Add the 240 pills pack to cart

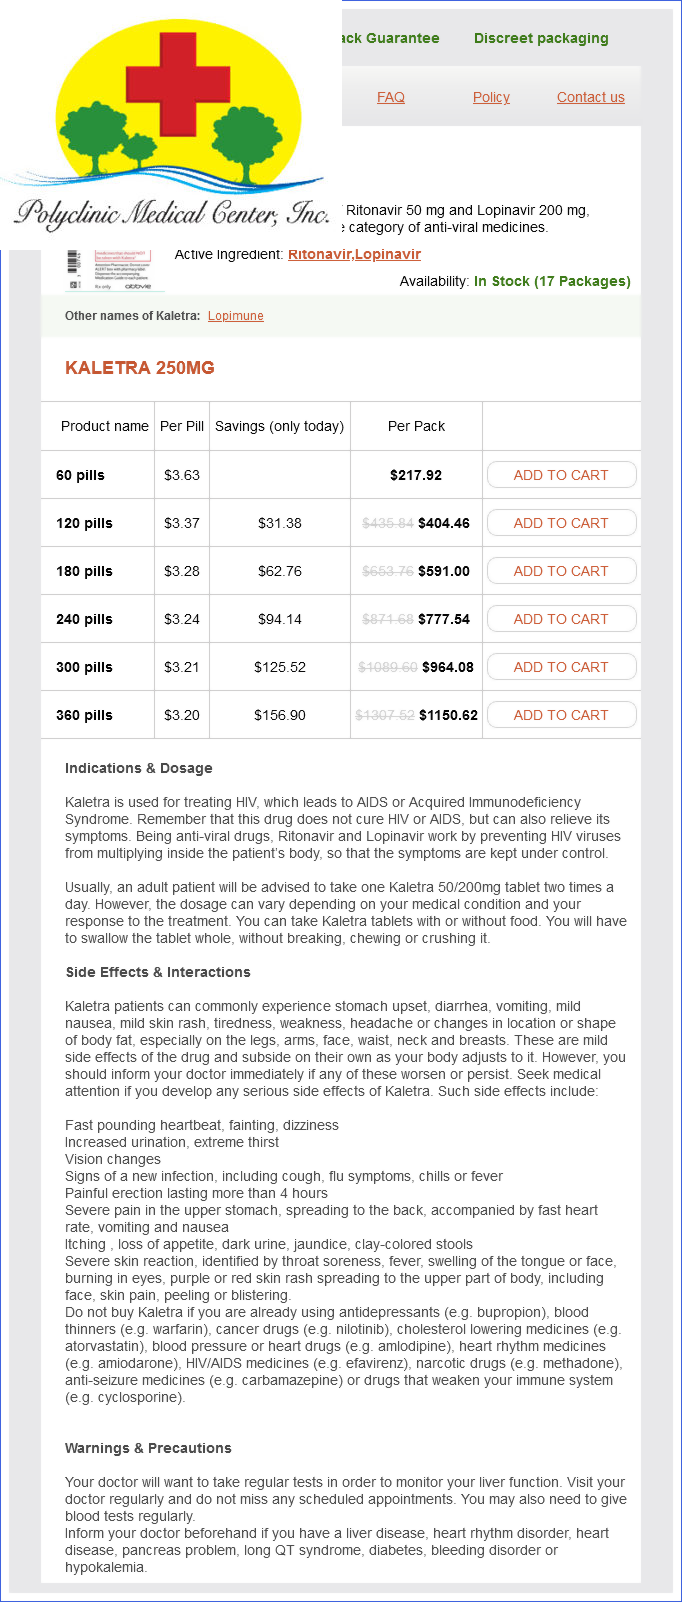click(561, 619)
